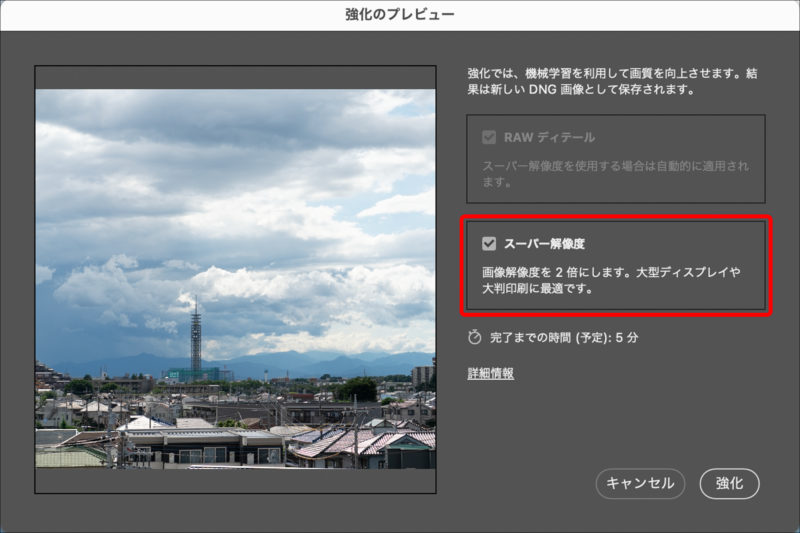
Task: Click the 強化のプレビュー dialog title
Action: [x=400, y=14]
